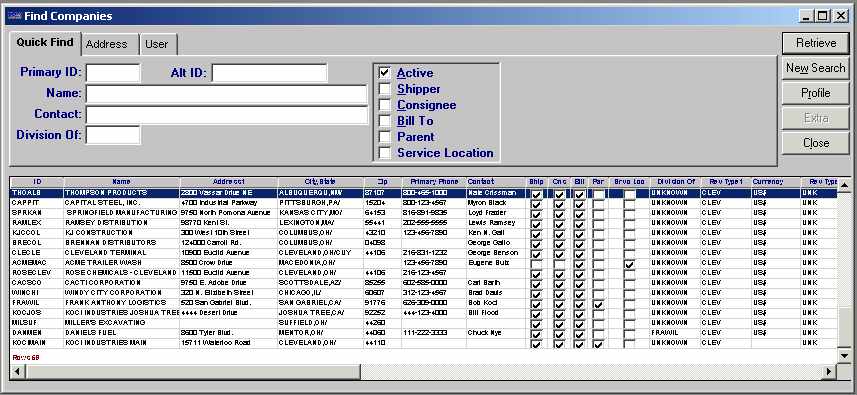Viewport: 857px width, 395px height.
Task: Click the Contact search field
Action: pyautogui.click(x=226, y=115)
